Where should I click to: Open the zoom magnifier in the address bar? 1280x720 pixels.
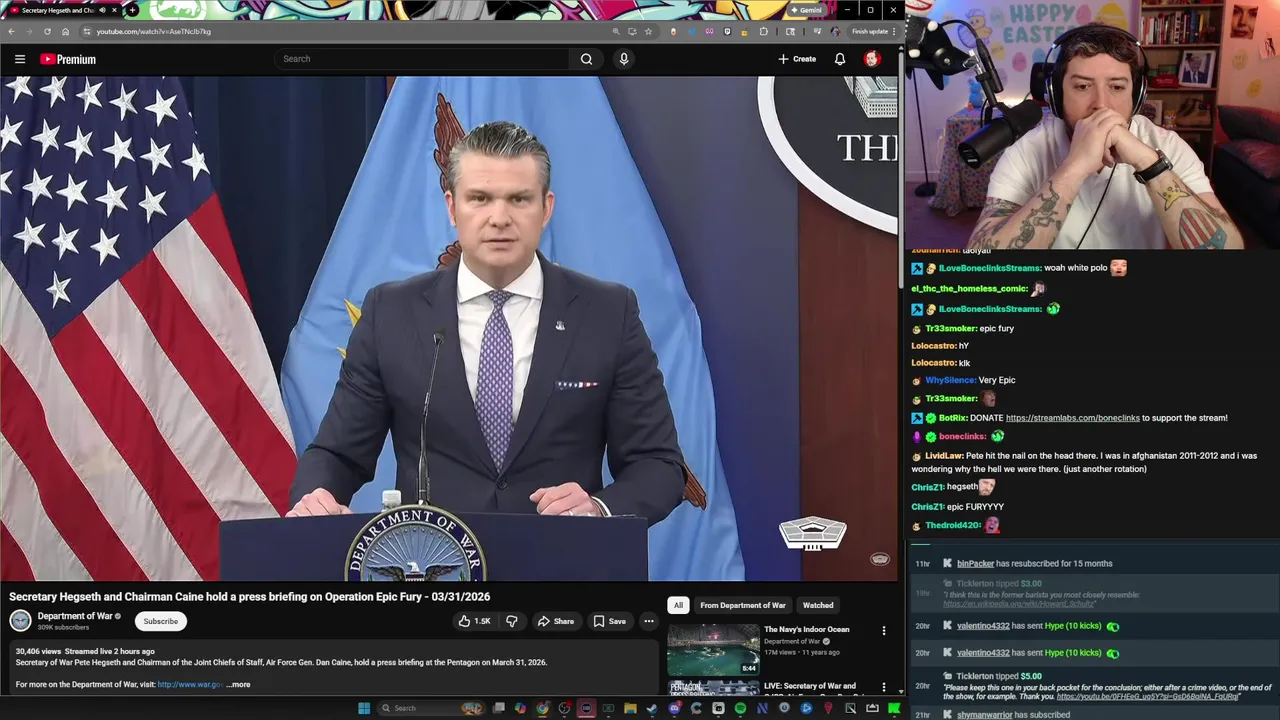click(616, 31)
